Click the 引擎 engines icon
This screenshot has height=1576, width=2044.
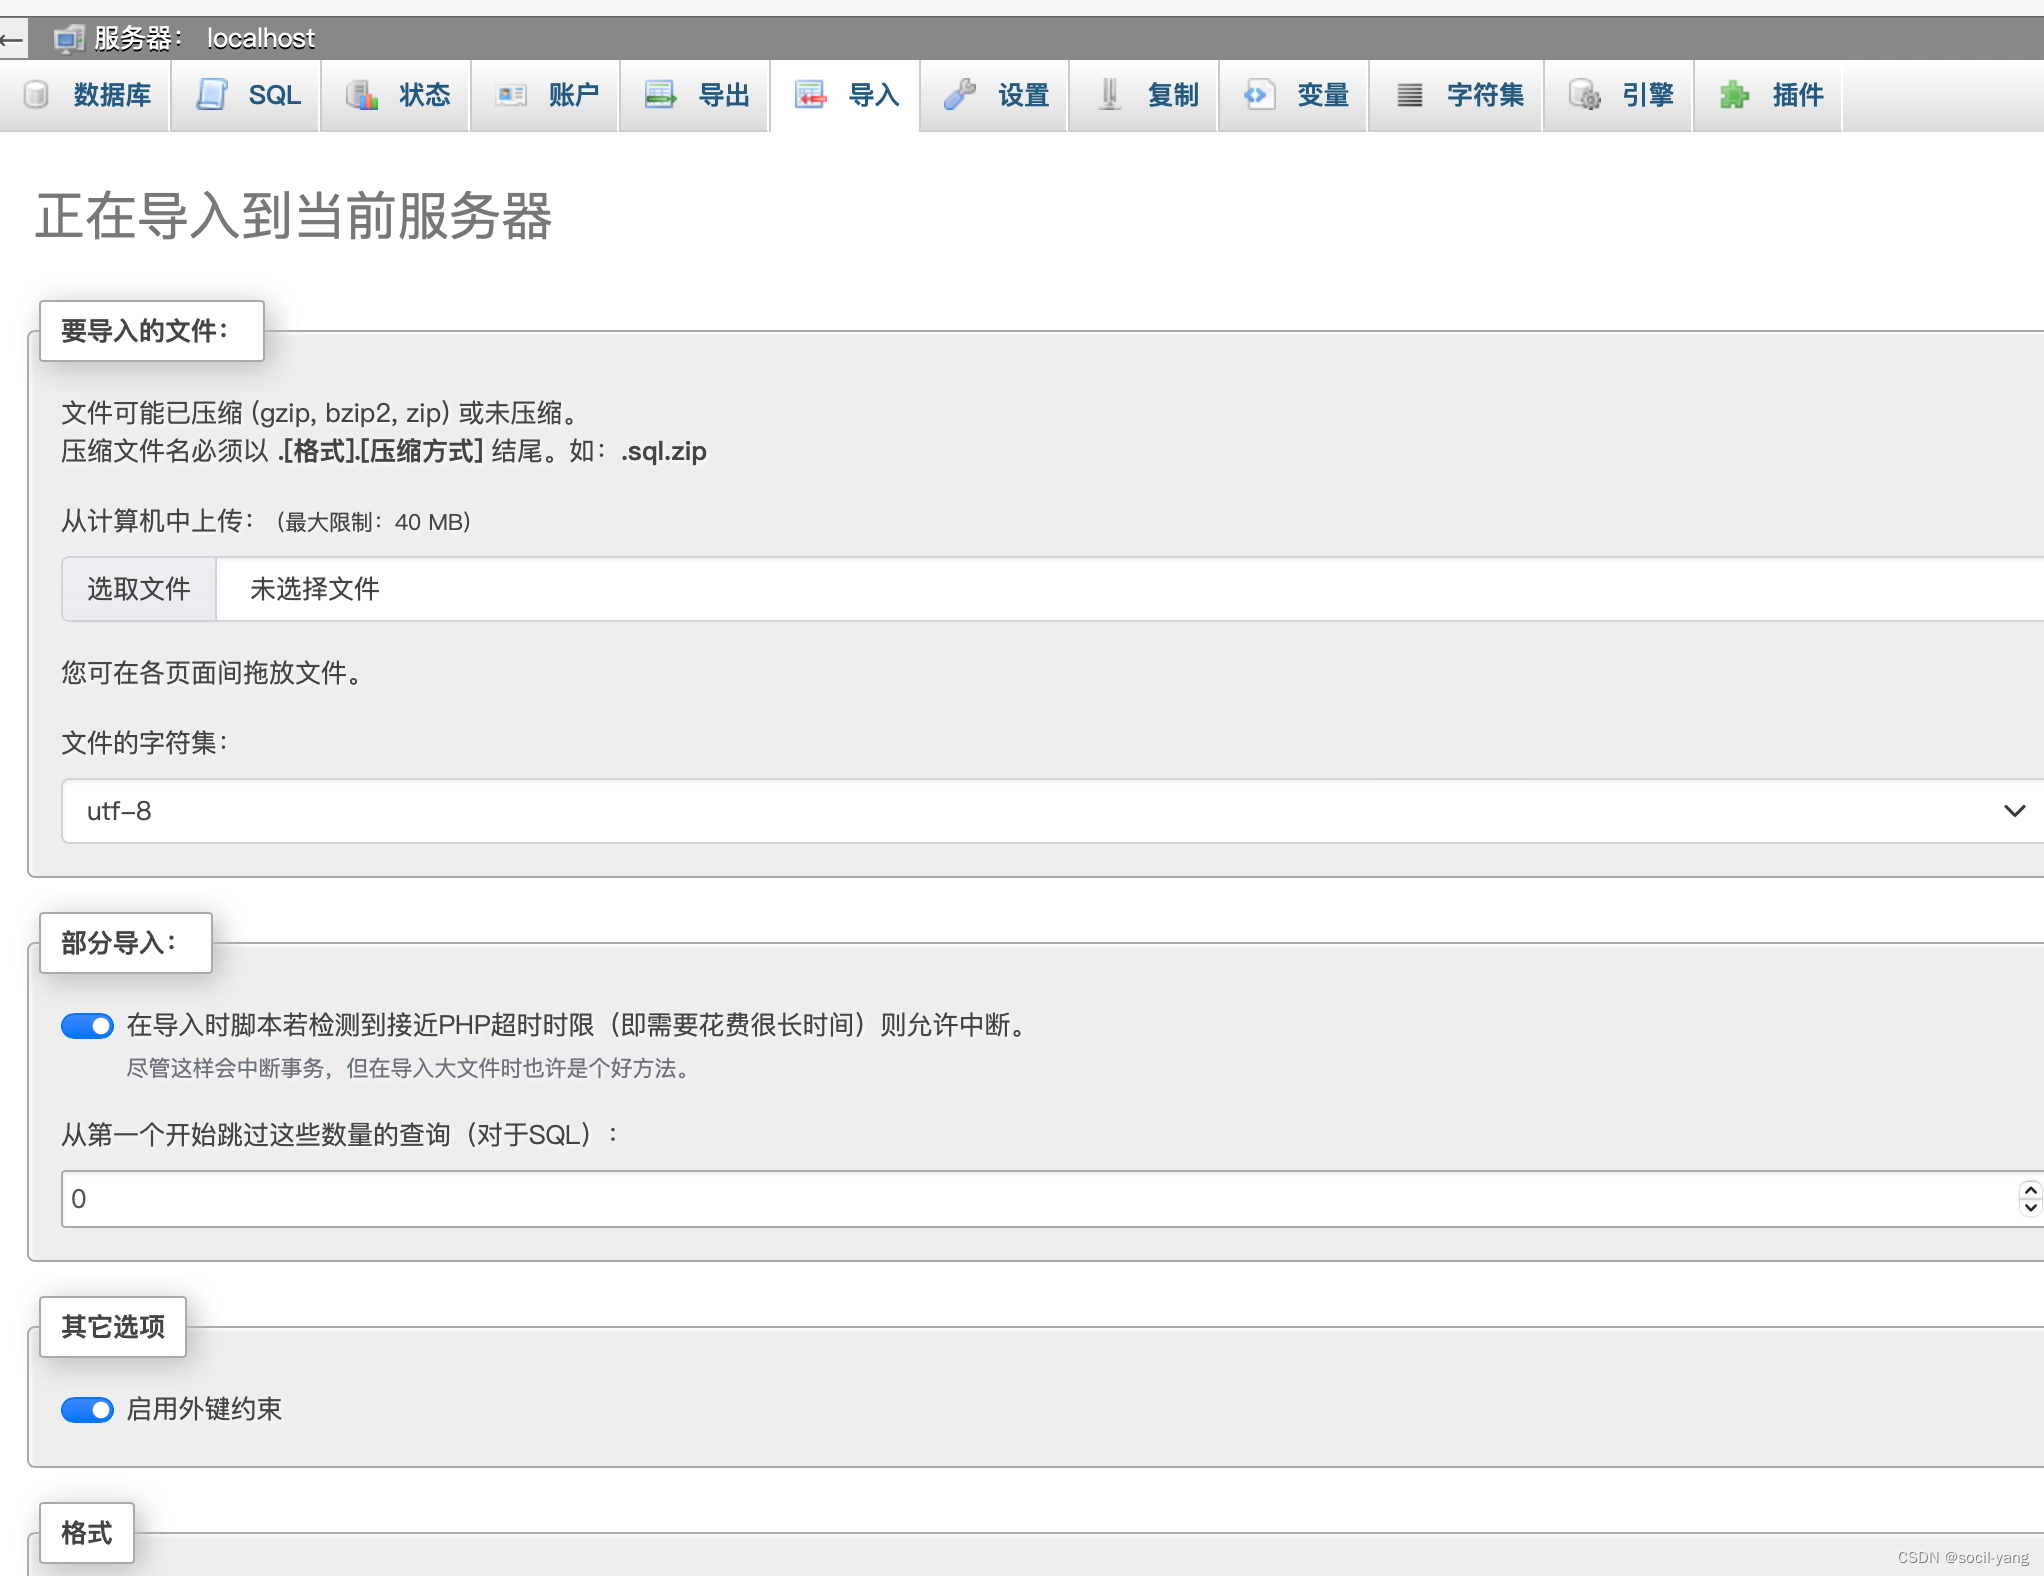coord(1584,95)
